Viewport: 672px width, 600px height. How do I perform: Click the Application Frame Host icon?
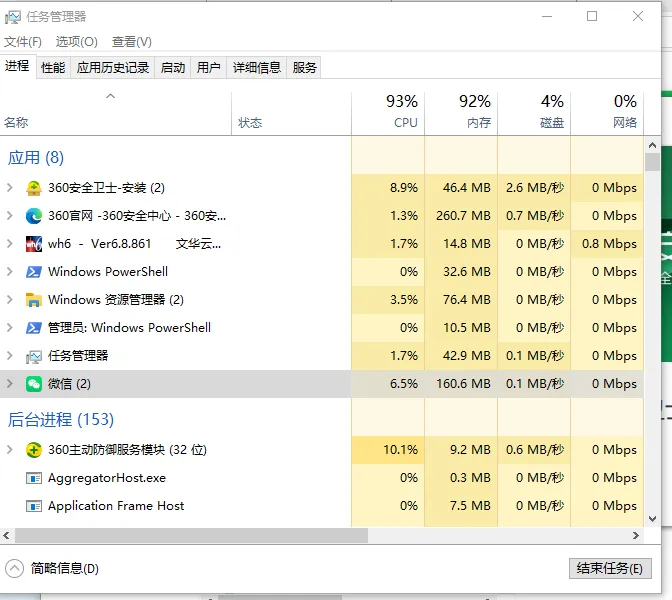pos(33,506)
